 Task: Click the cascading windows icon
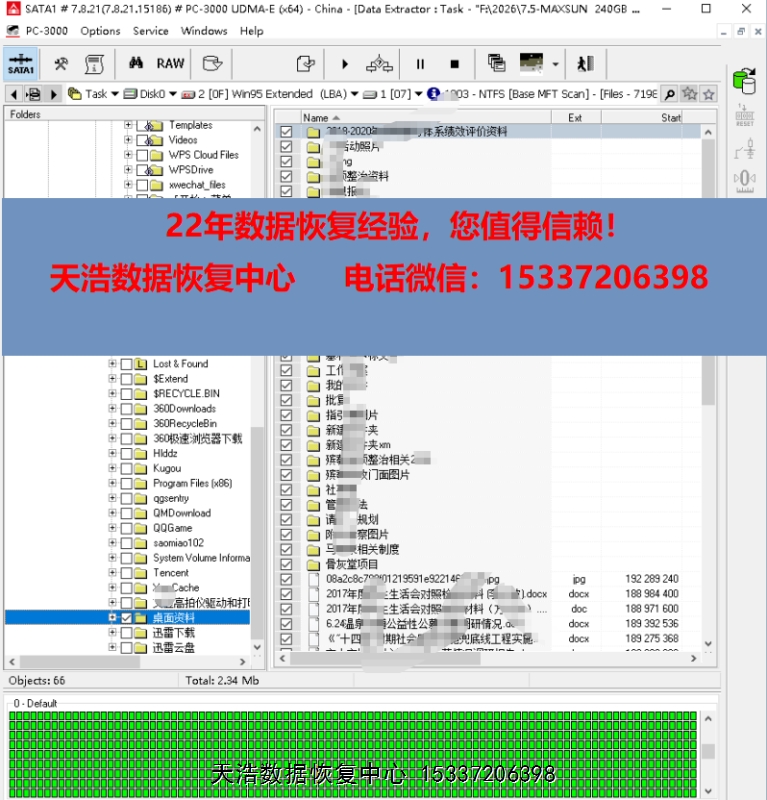(496, 63)
